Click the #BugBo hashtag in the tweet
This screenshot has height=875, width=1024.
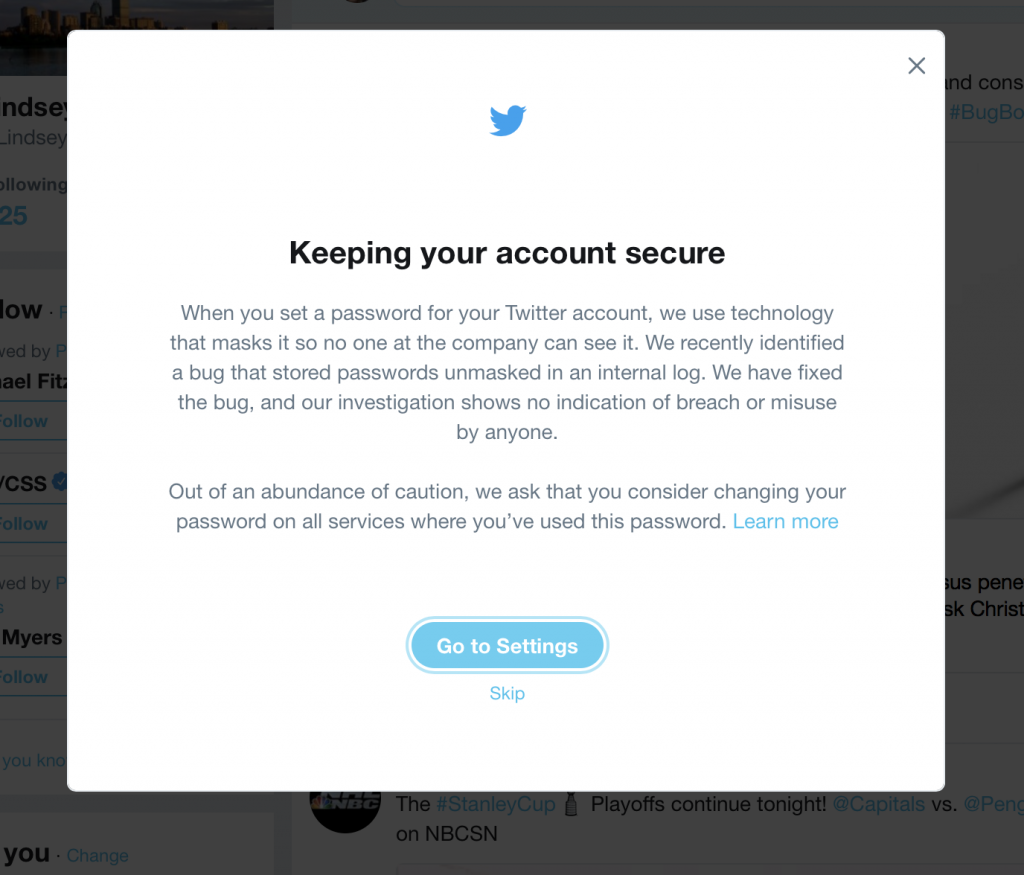(x=982, y=112)
